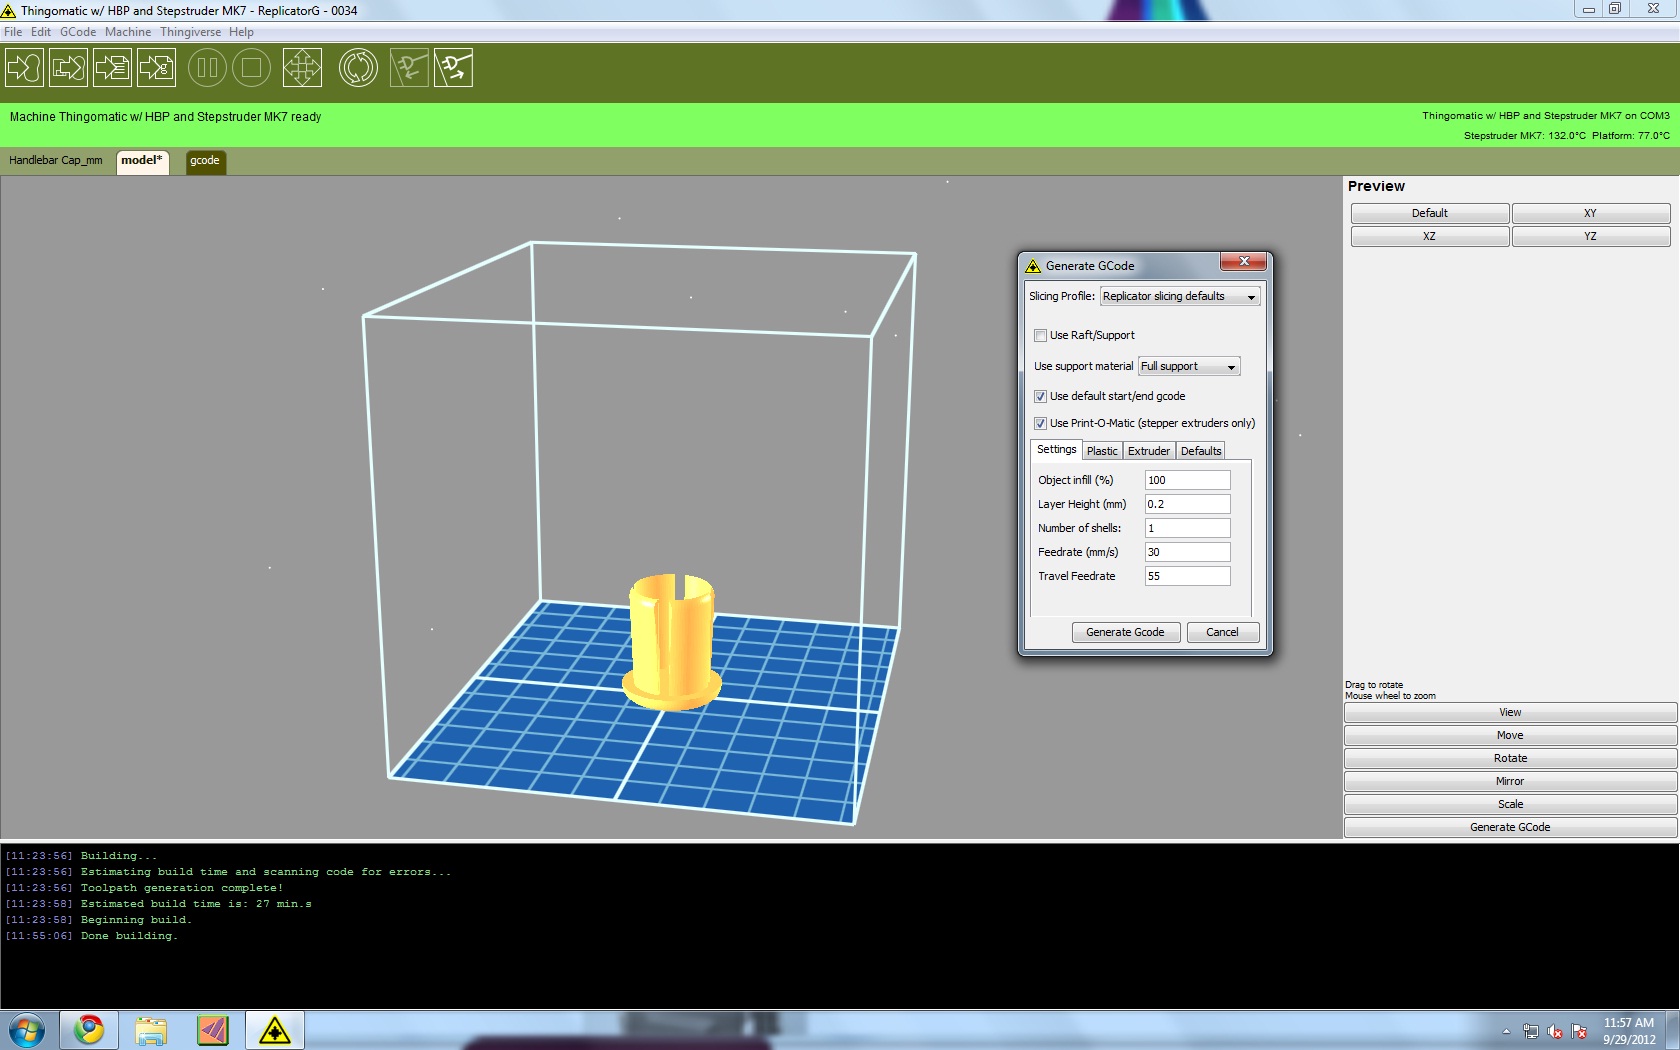Click the Build to machine toolbar icon

click(24, 68)
